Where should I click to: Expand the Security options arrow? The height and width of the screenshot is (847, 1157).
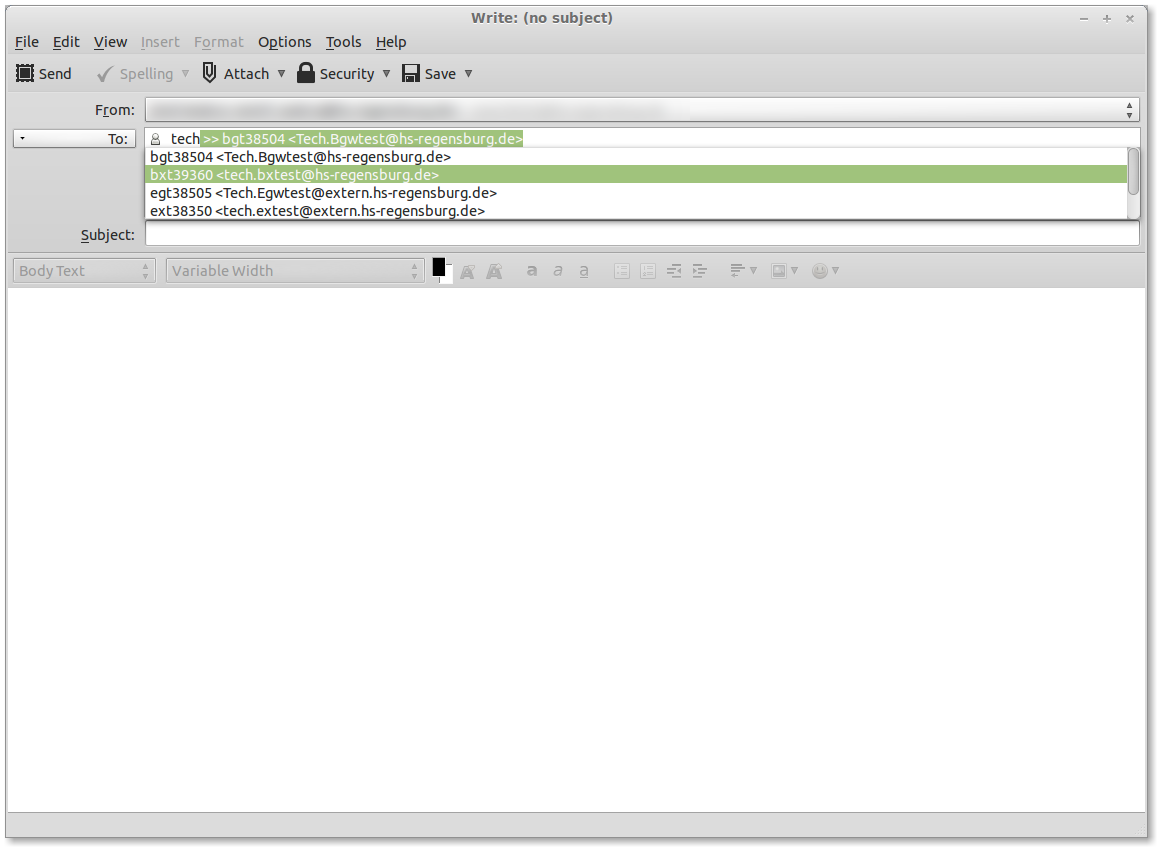pos(386,74)
